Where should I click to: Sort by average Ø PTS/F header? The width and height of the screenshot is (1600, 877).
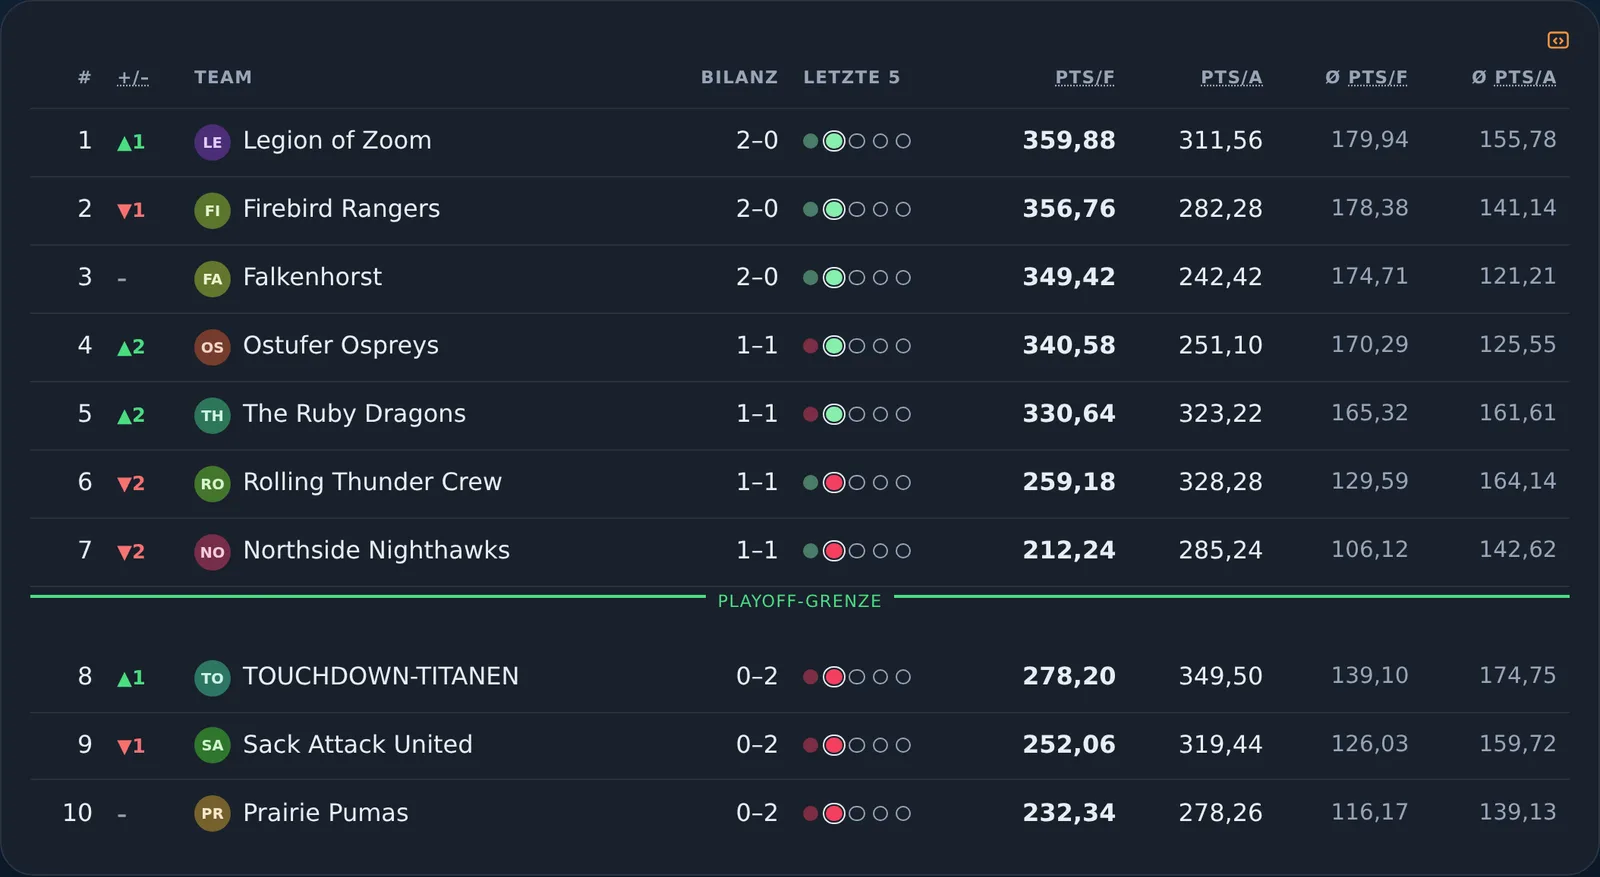1366,77
